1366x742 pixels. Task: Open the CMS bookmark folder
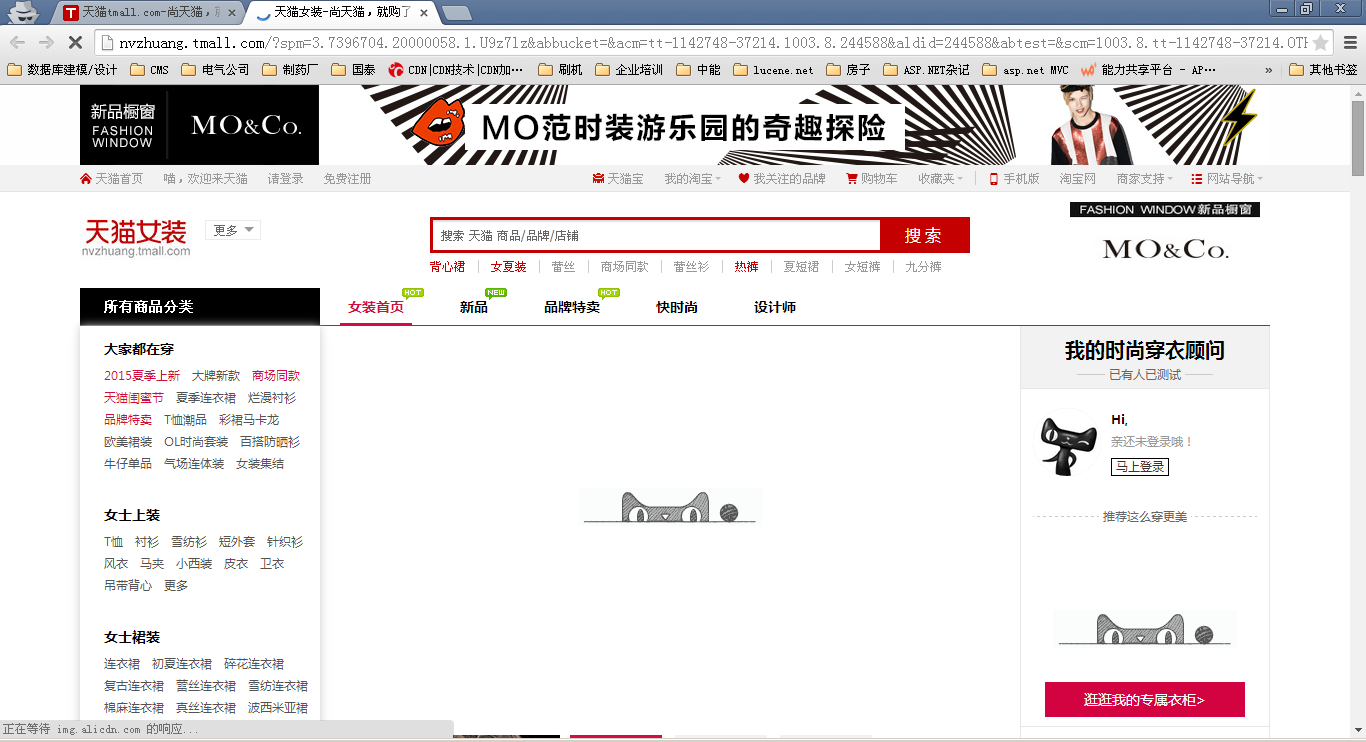(x=149, y=70)
